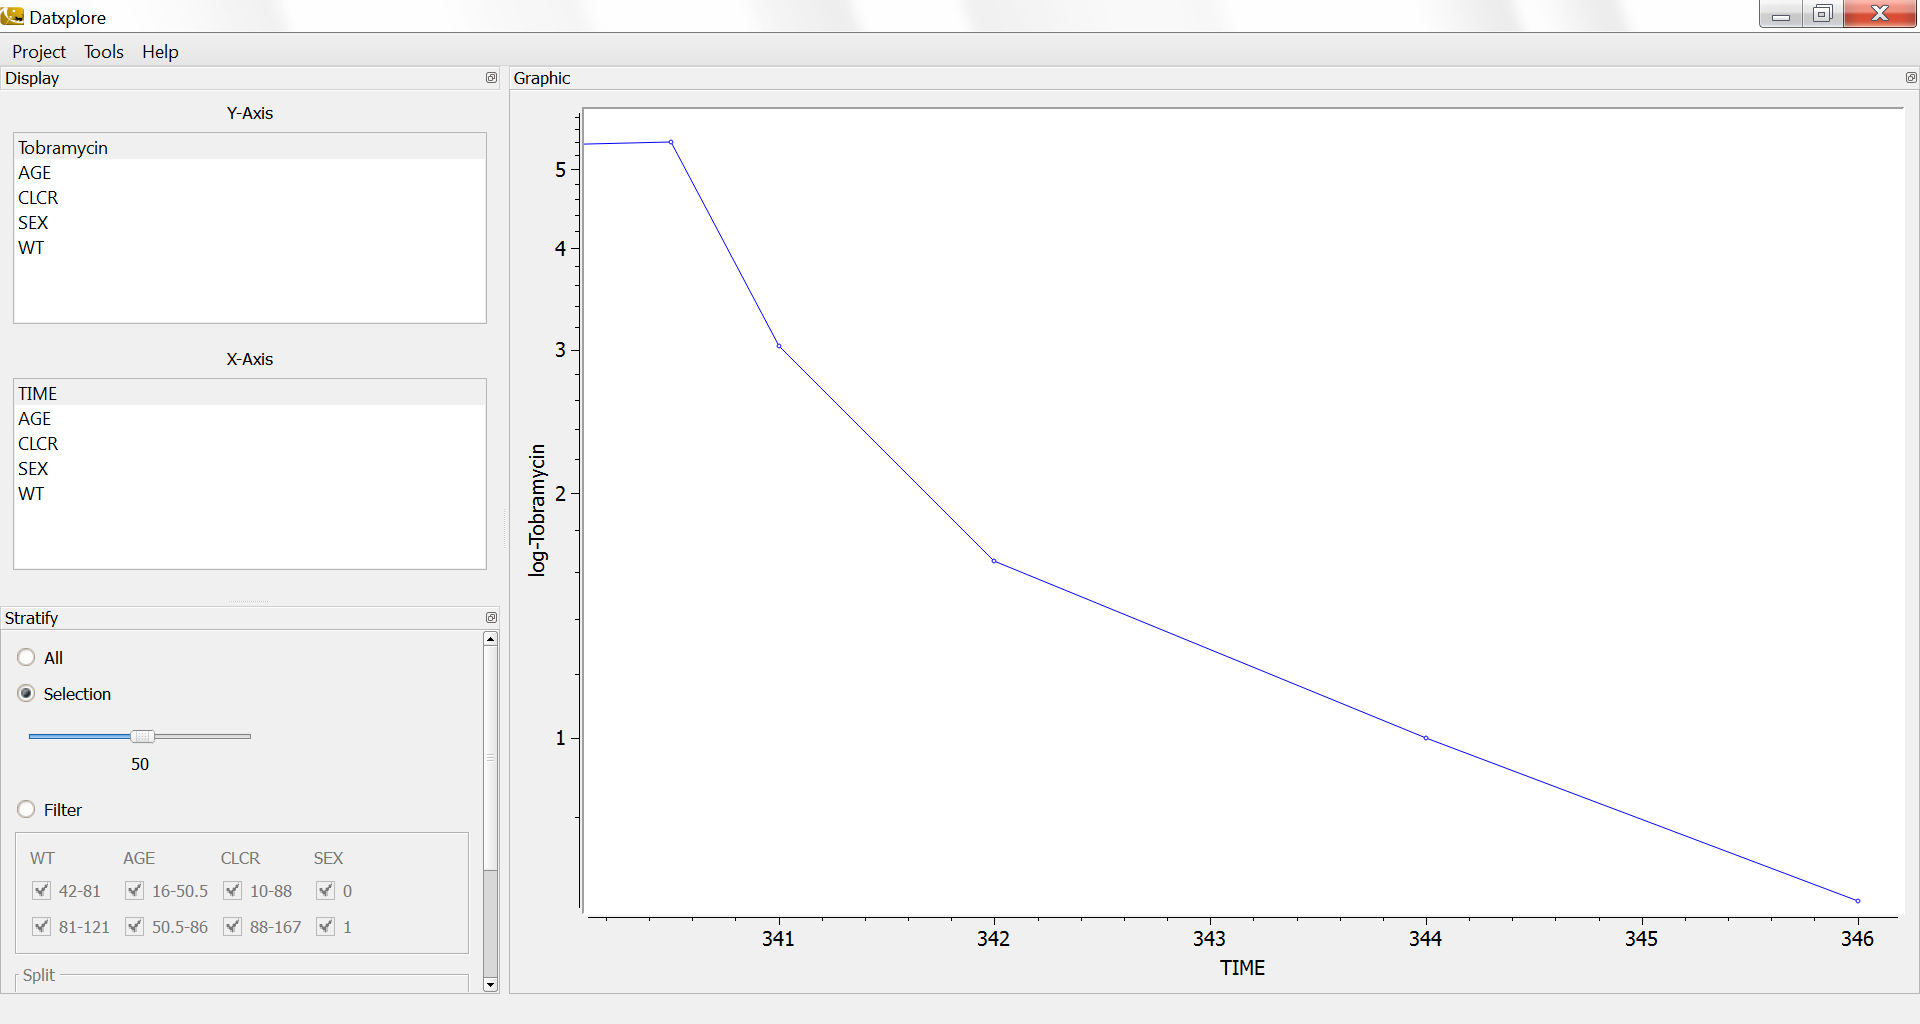Select CLCR in the Y-Axis list
The image size is (1920, 1024).
click(38, 198)
